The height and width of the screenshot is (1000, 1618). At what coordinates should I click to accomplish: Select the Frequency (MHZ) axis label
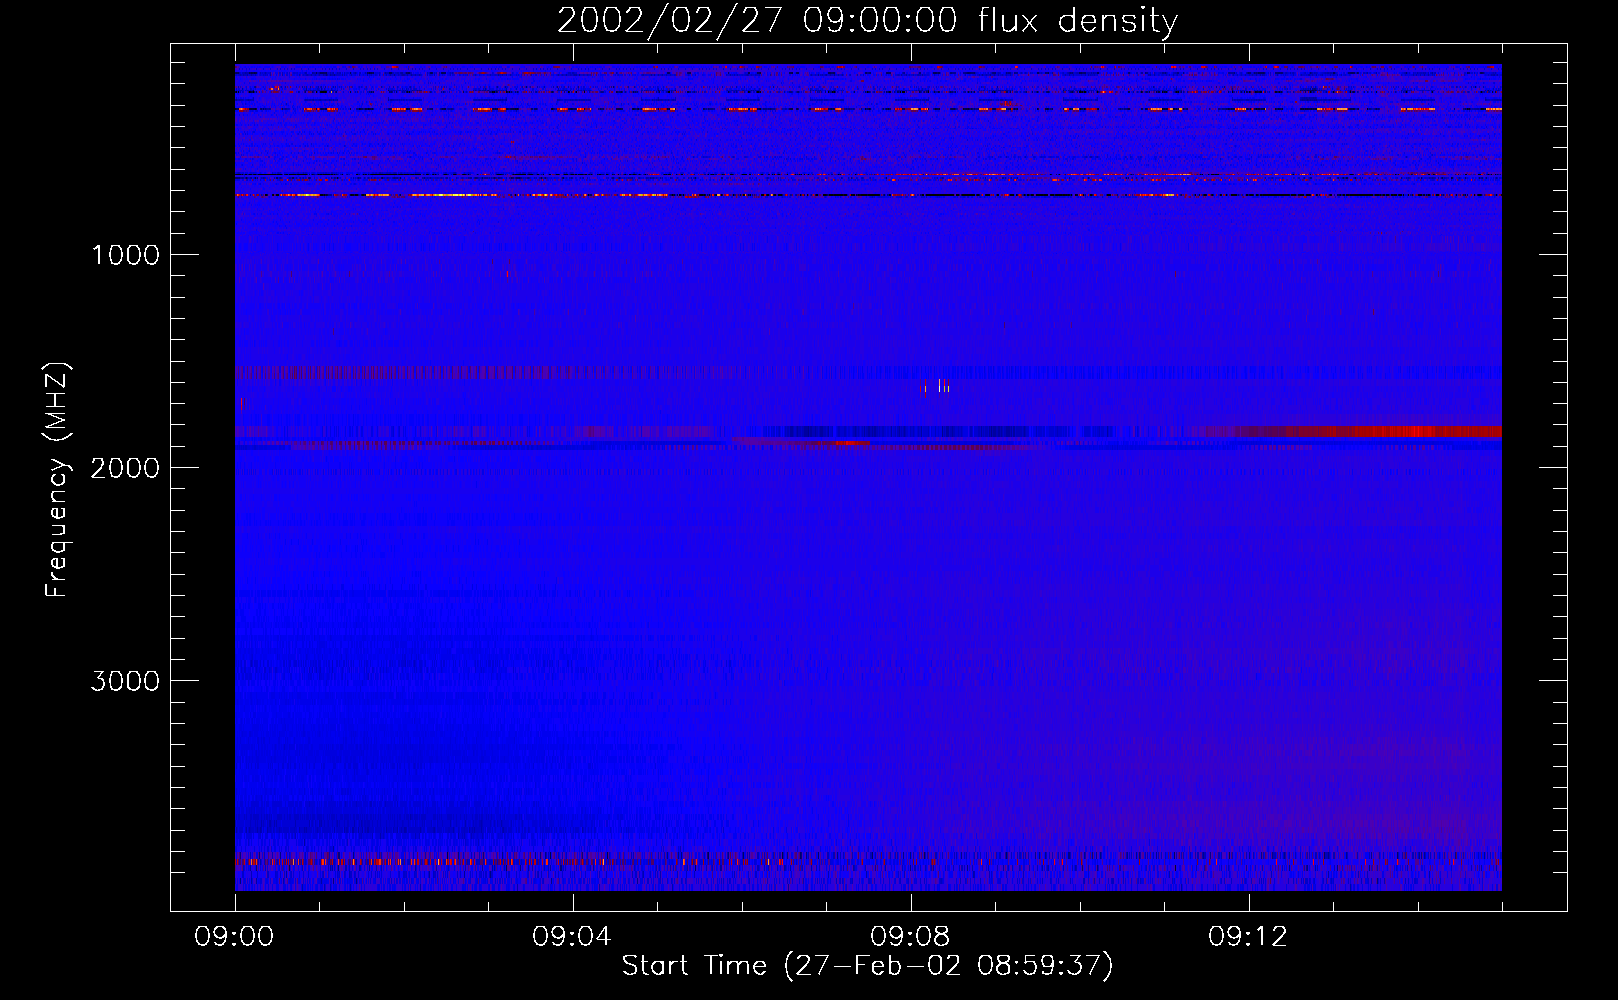58,479
